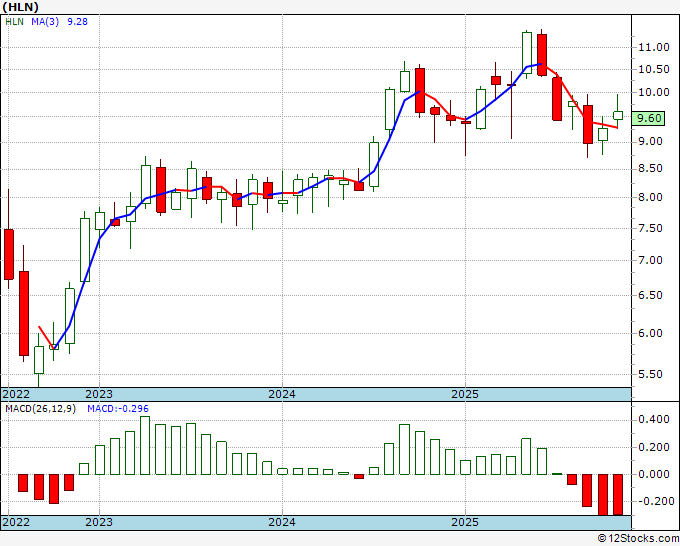Click the 10.00 price axis label
680x546 pixels.
(x=654, y=92)
